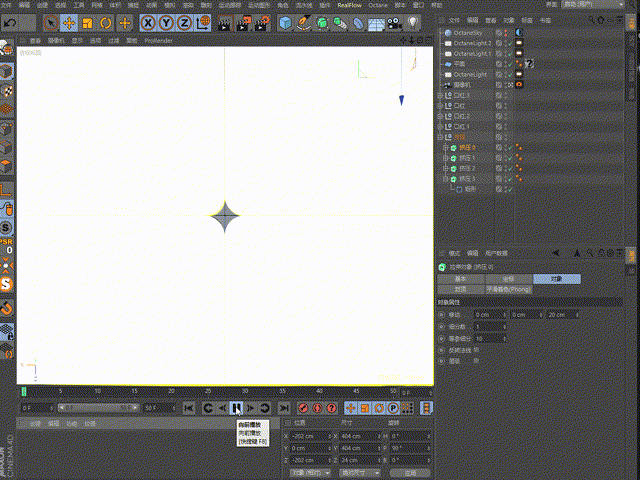Click the X position field -202 cm

pyautogui.click(x=310, y=436)
